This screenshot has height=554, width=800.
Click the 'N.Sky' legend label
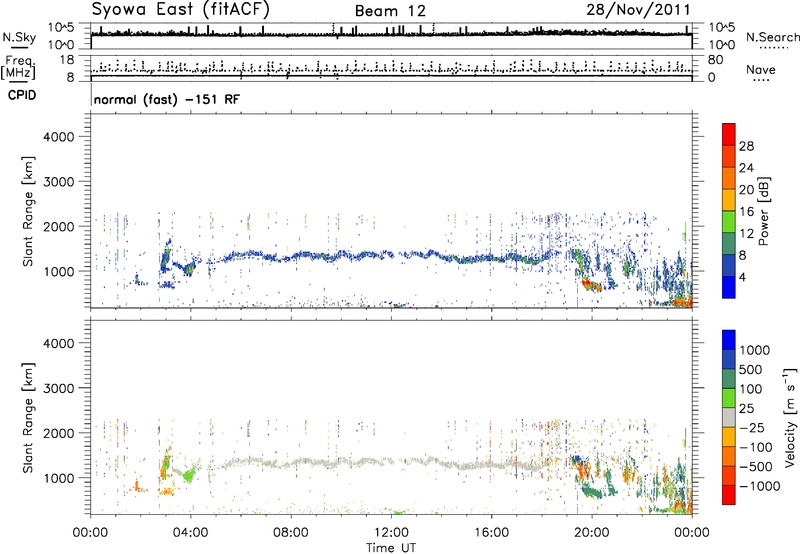19,37
